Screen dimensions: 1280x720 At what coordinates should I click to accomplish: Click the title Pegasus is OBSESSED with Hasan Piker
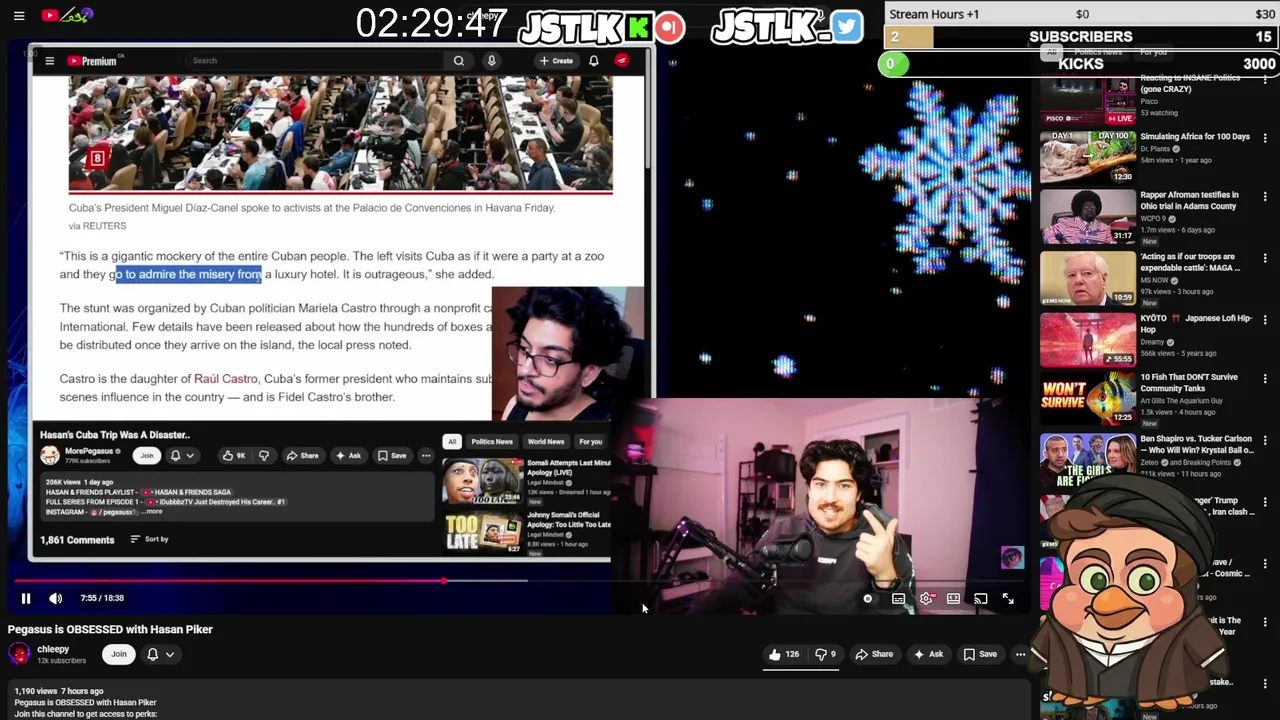click(110, 629)
